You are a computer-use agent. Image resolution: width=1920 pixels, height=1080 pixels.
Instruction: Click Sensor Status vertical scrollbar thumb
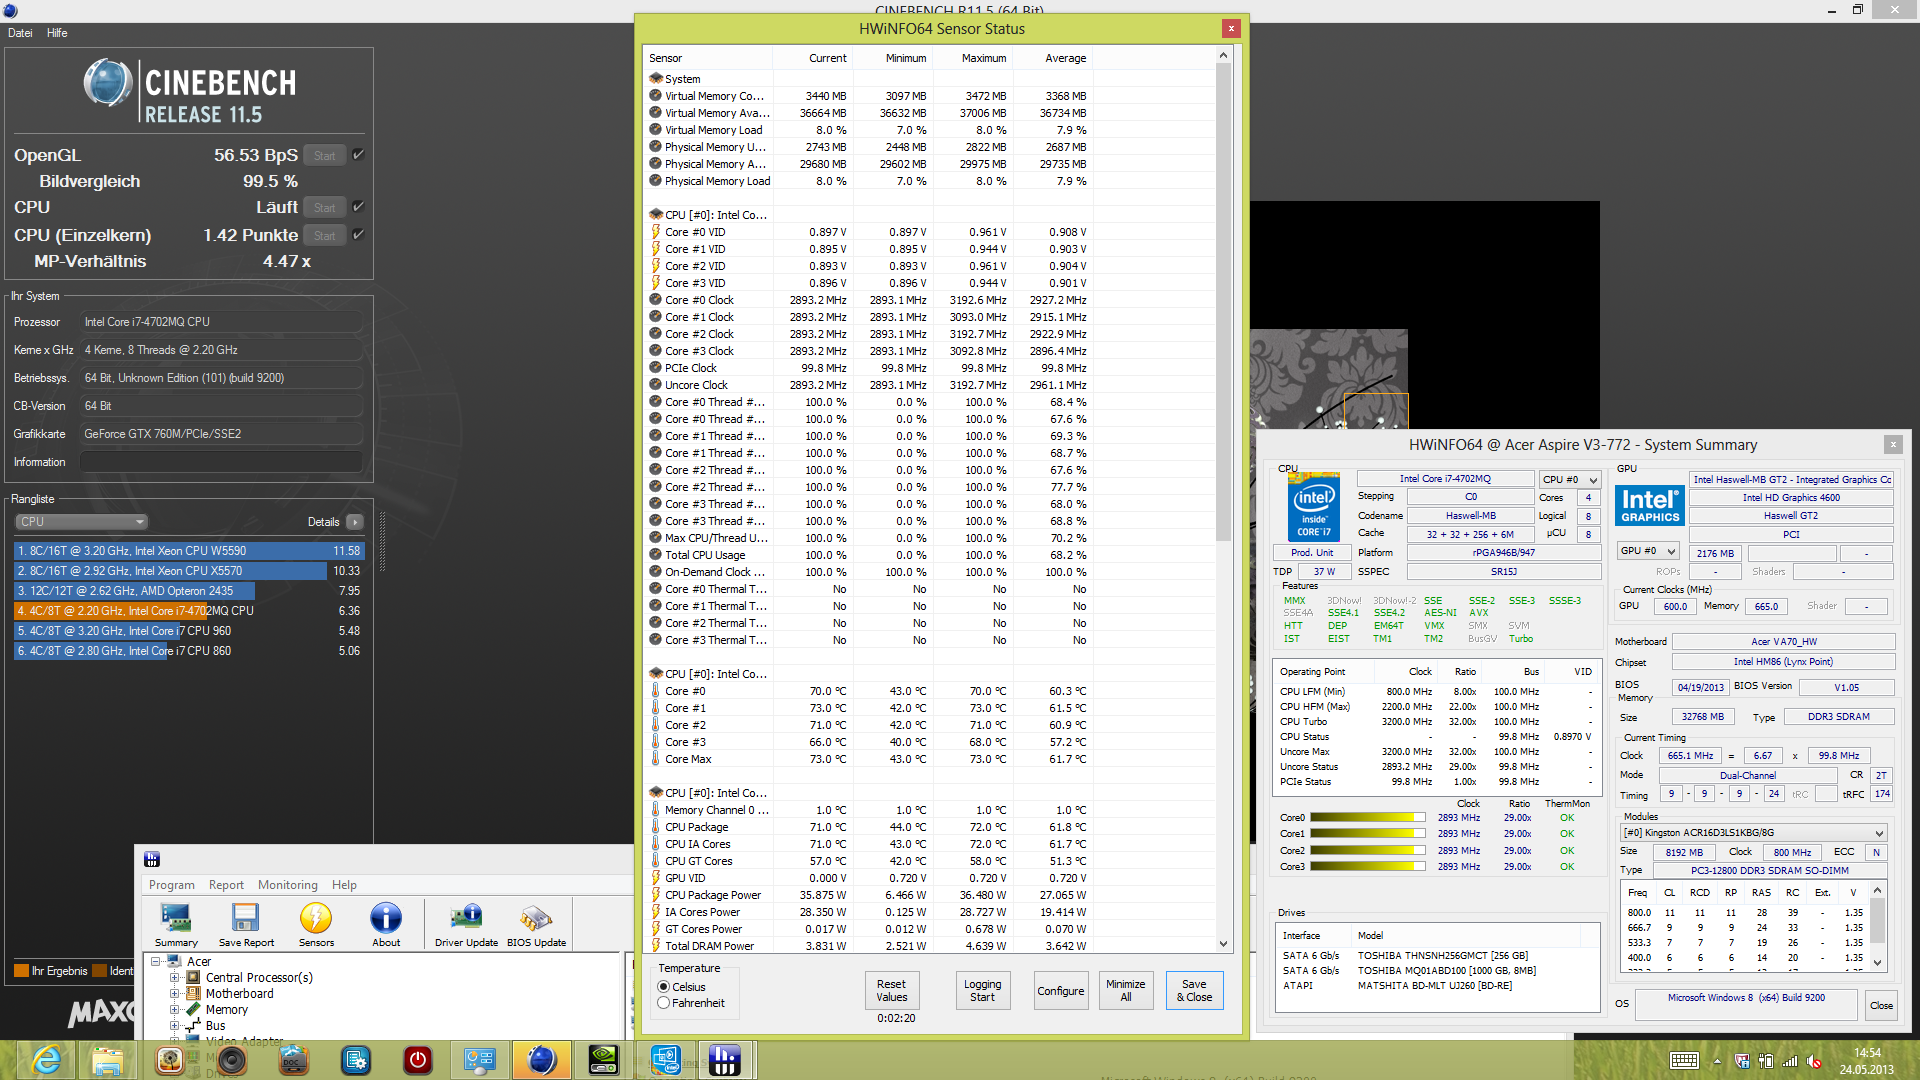(x=1223, y=304)
